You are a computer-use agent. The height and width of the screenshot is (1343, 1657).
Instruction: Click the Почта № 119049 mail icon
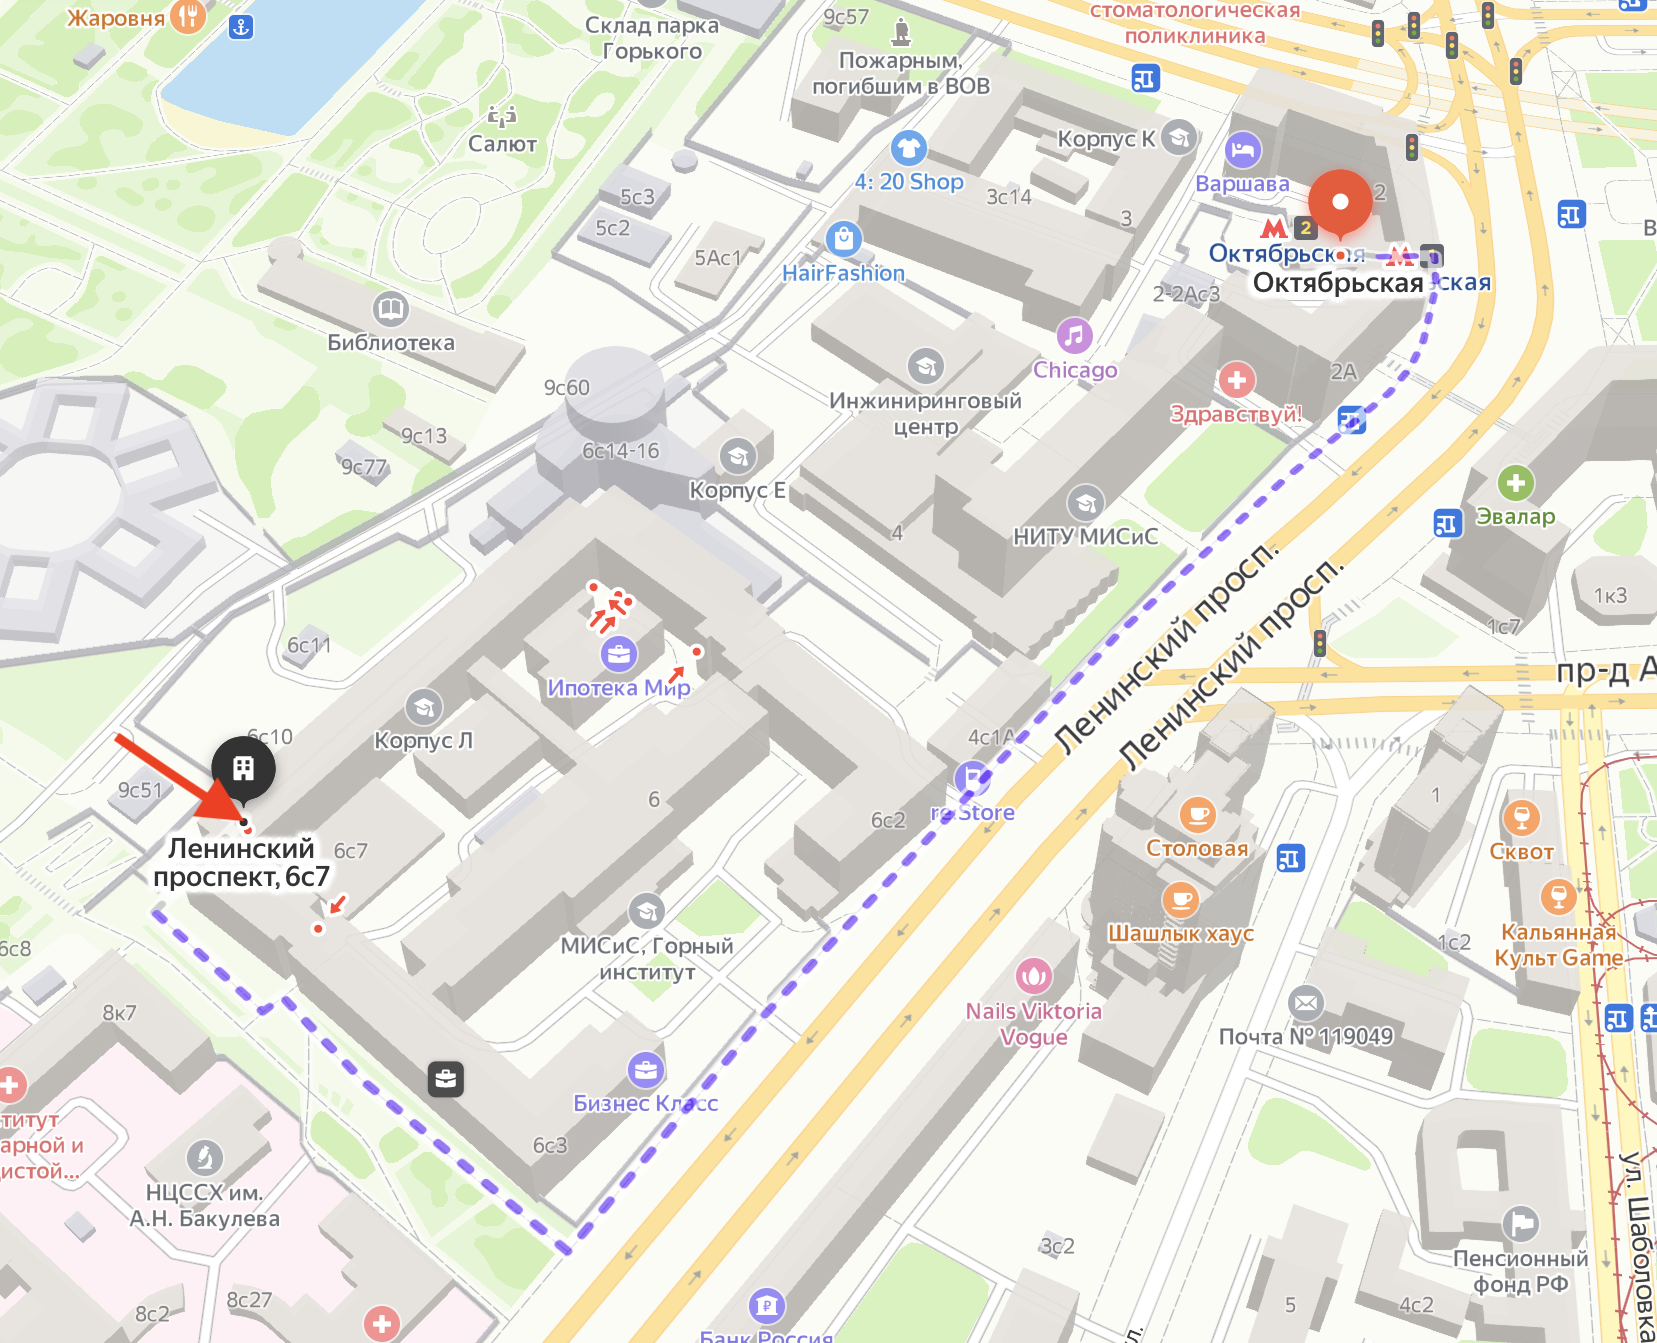[1305, 1002]
